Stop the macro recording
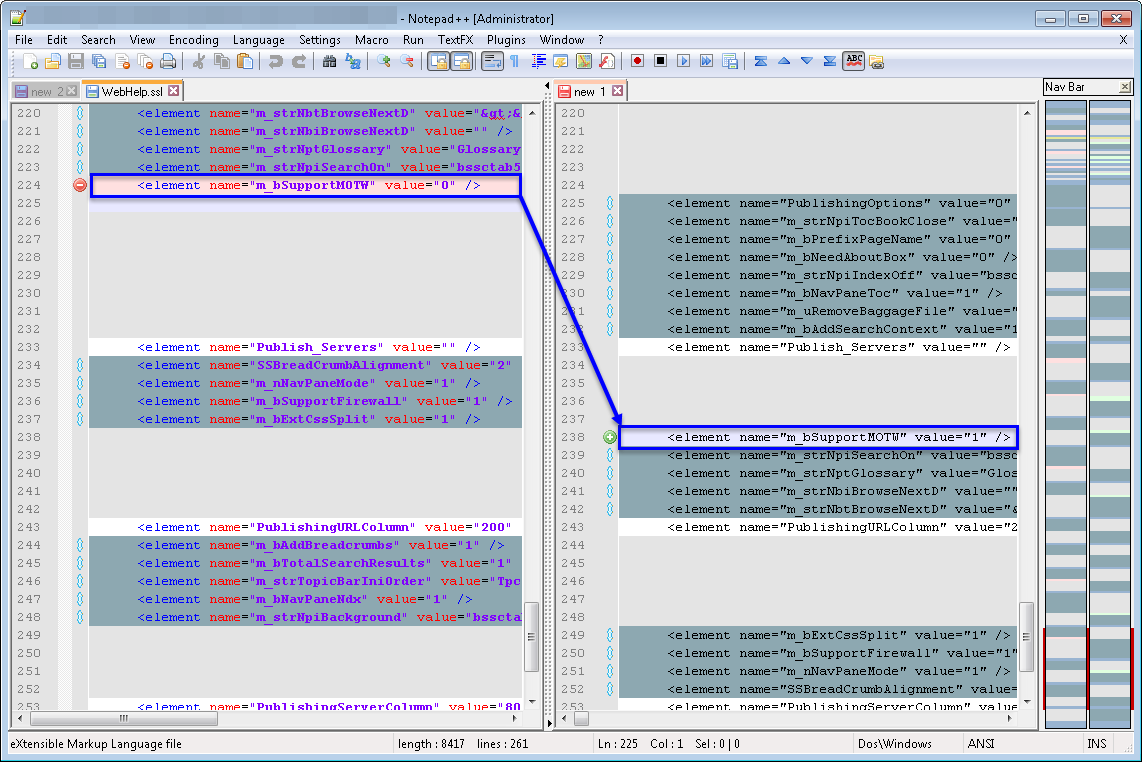Viewport: 1142px width, 762px height. (659, 61)
